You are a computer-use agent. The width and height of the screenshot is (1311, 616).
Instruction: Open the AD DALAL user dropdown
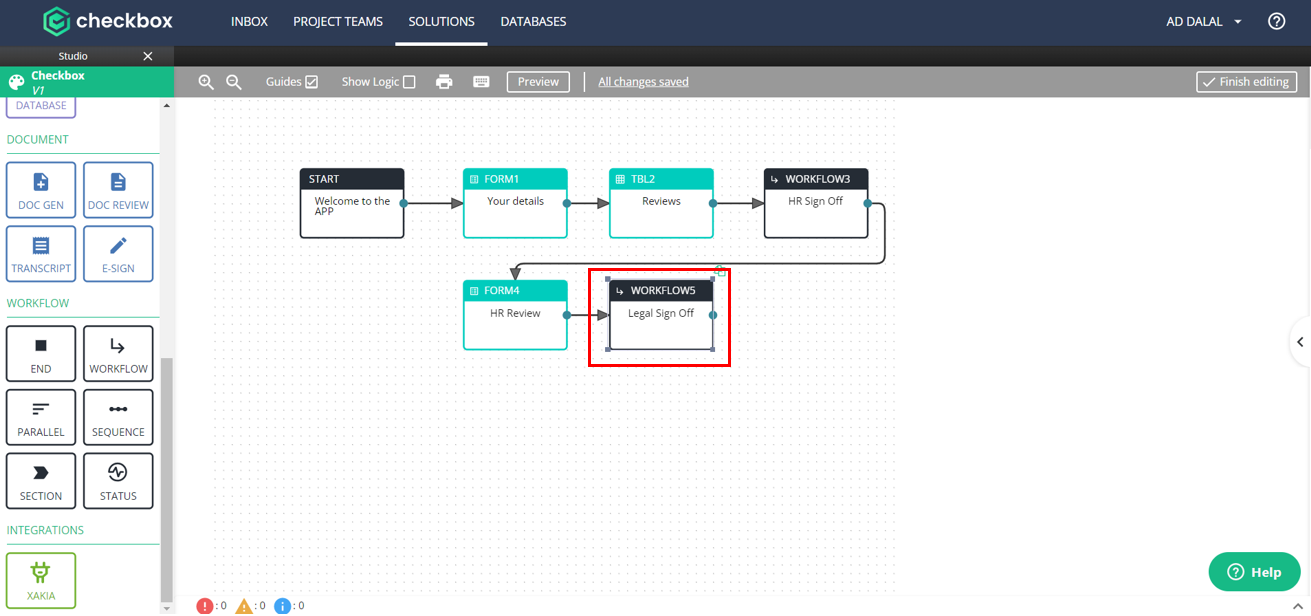[1204, 21]
